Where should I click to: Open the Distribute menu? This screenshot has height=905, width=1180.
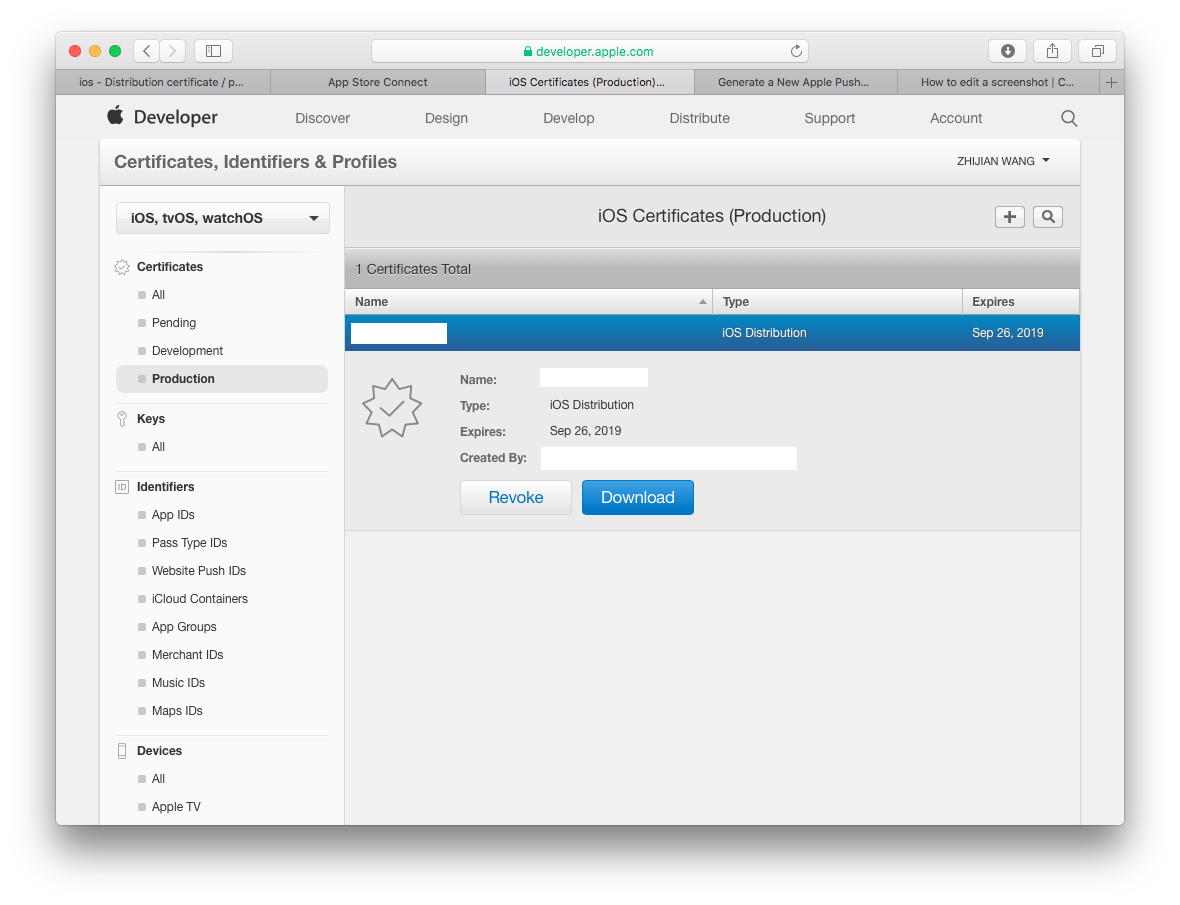(x=700, y=118)
